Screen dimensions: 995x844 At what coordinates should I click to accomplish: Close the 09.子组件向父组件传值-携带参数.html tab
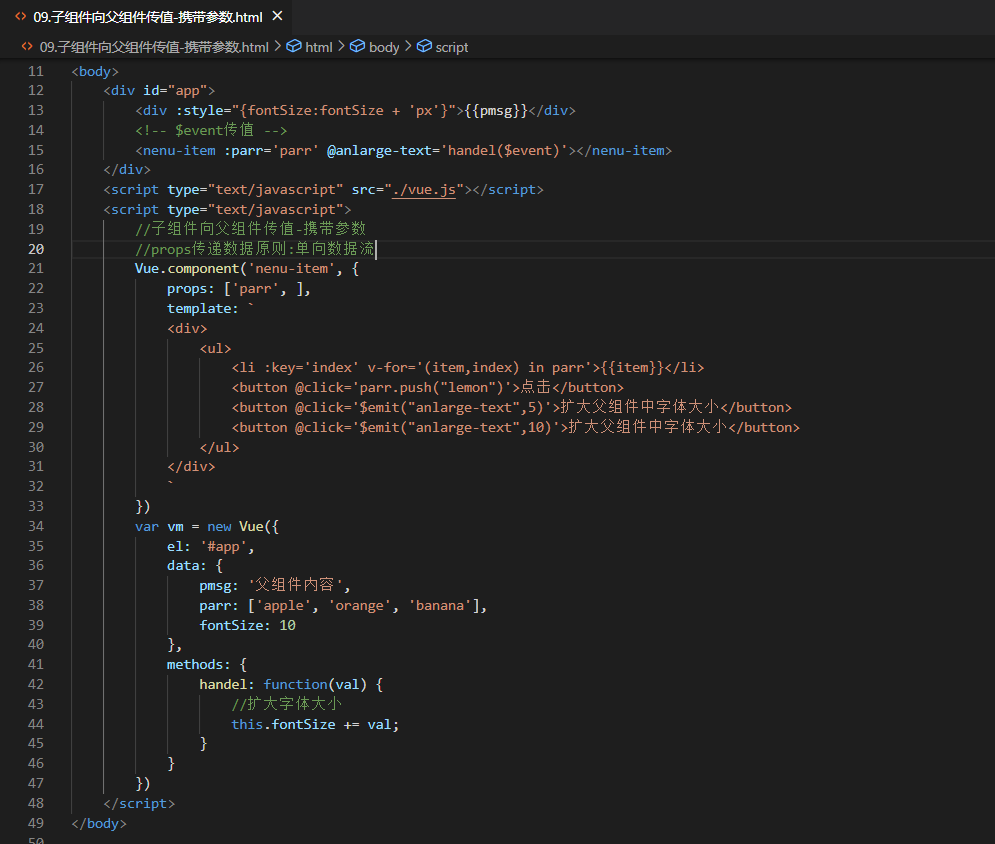(277, 17)
